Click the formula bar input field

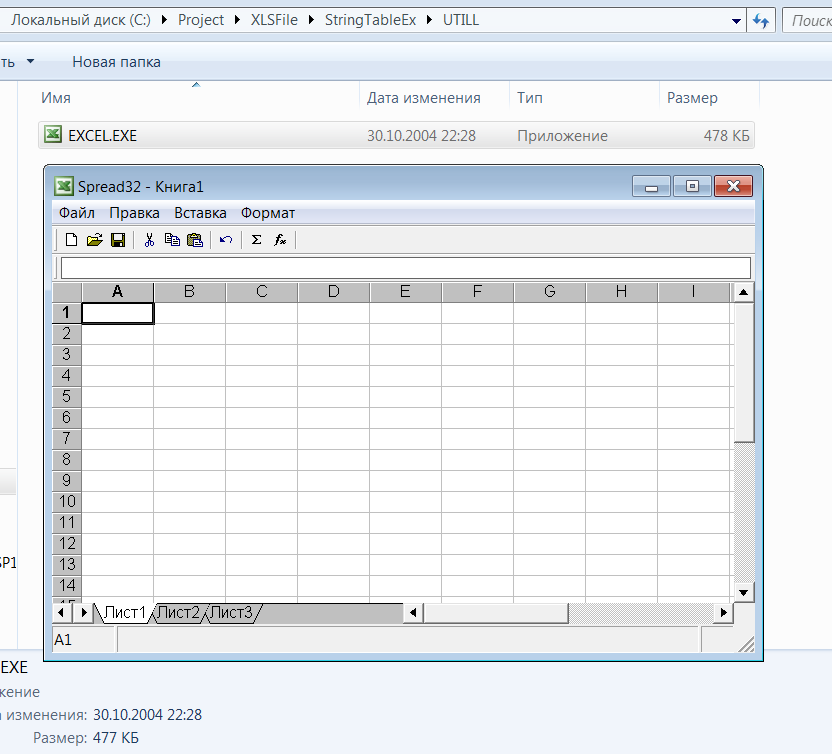406,268
